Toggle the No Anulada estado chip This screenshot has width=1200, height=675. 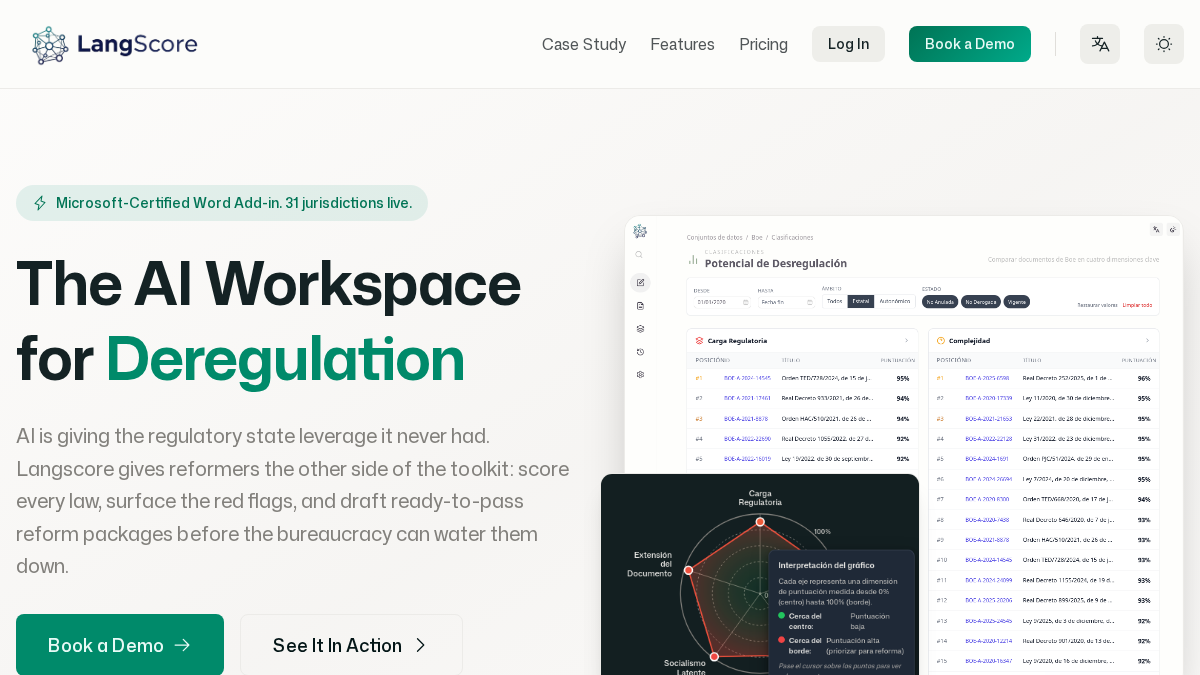coord(940,302)
